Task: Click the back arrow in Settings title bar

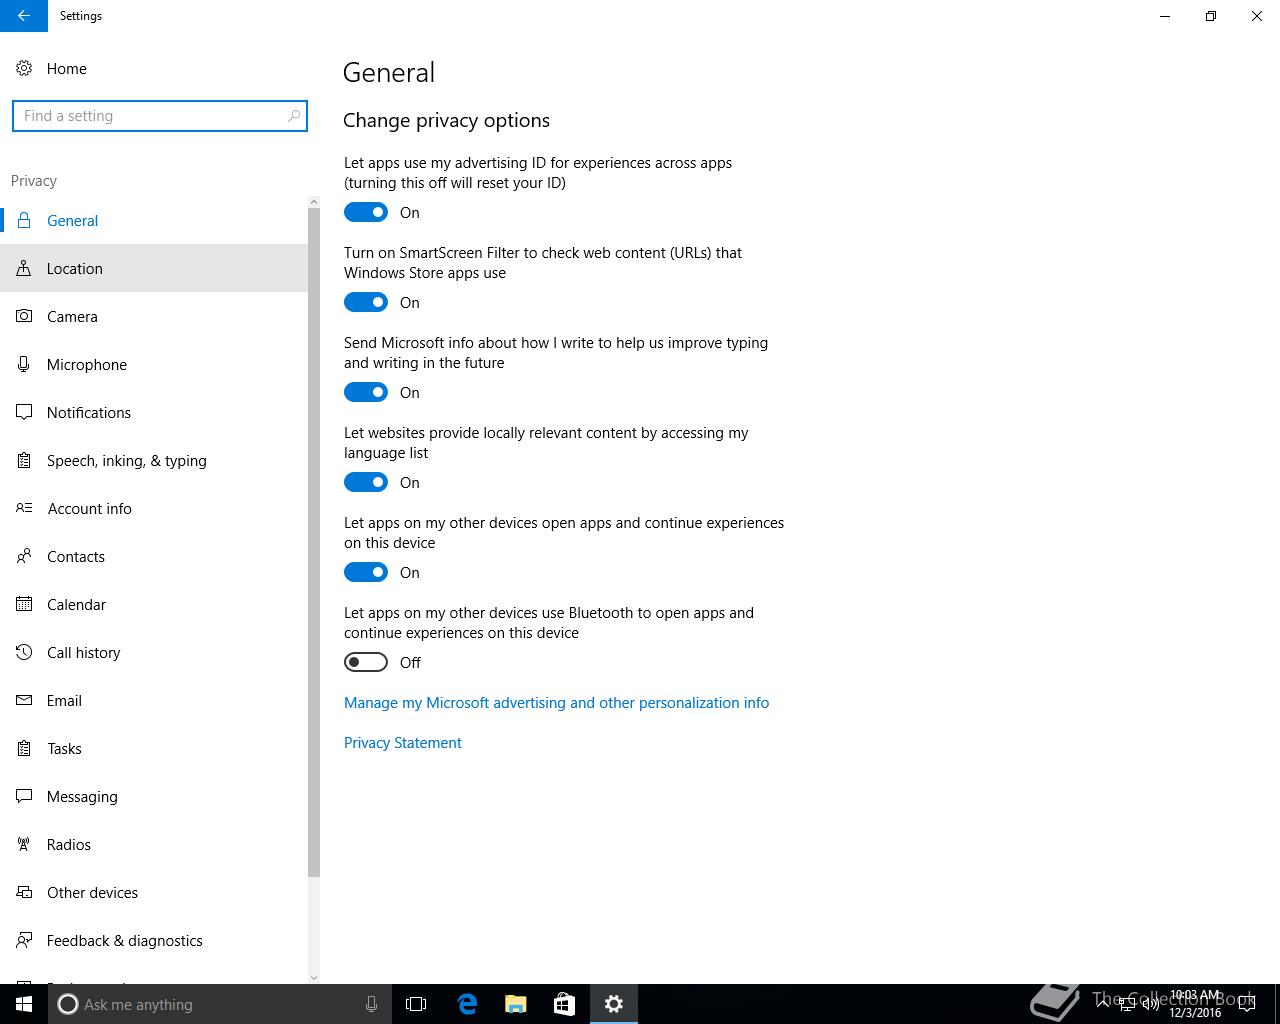Action: pos(24,16)
